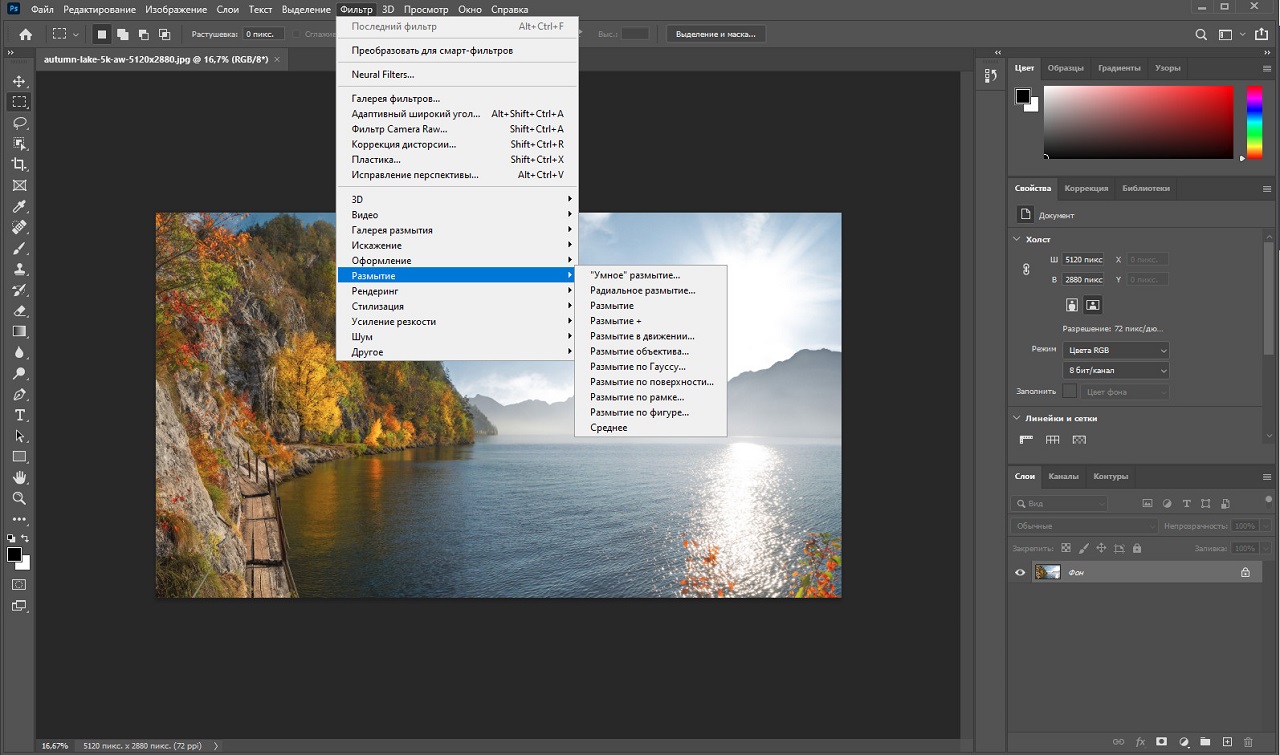
Task: Open Neural Filters from the menu
Action: [382, 75]
